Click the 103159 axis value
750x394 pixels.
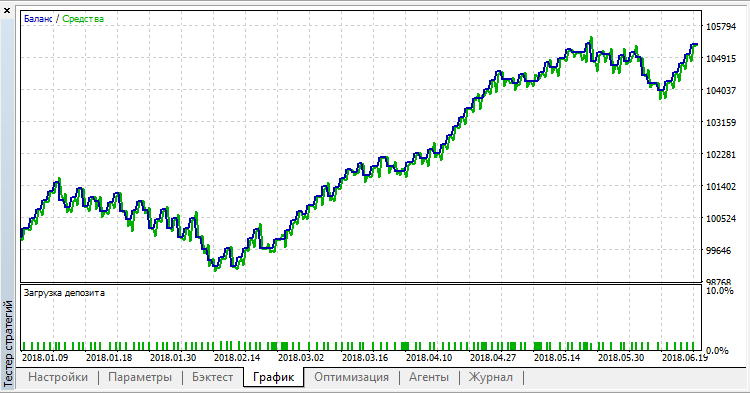coord(721,122)
